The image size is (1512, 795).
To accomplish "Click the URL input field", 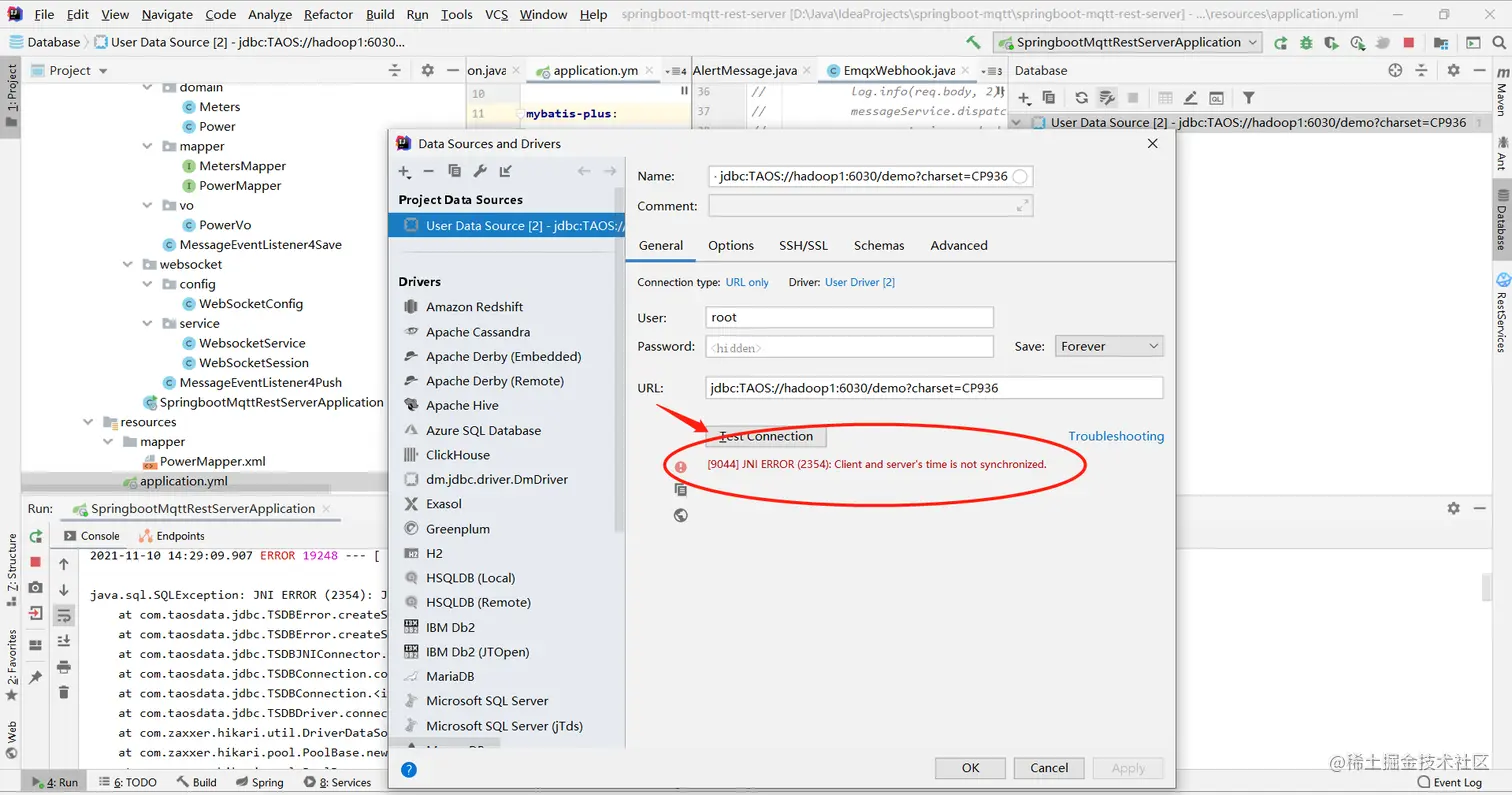I will click(934, 387).
